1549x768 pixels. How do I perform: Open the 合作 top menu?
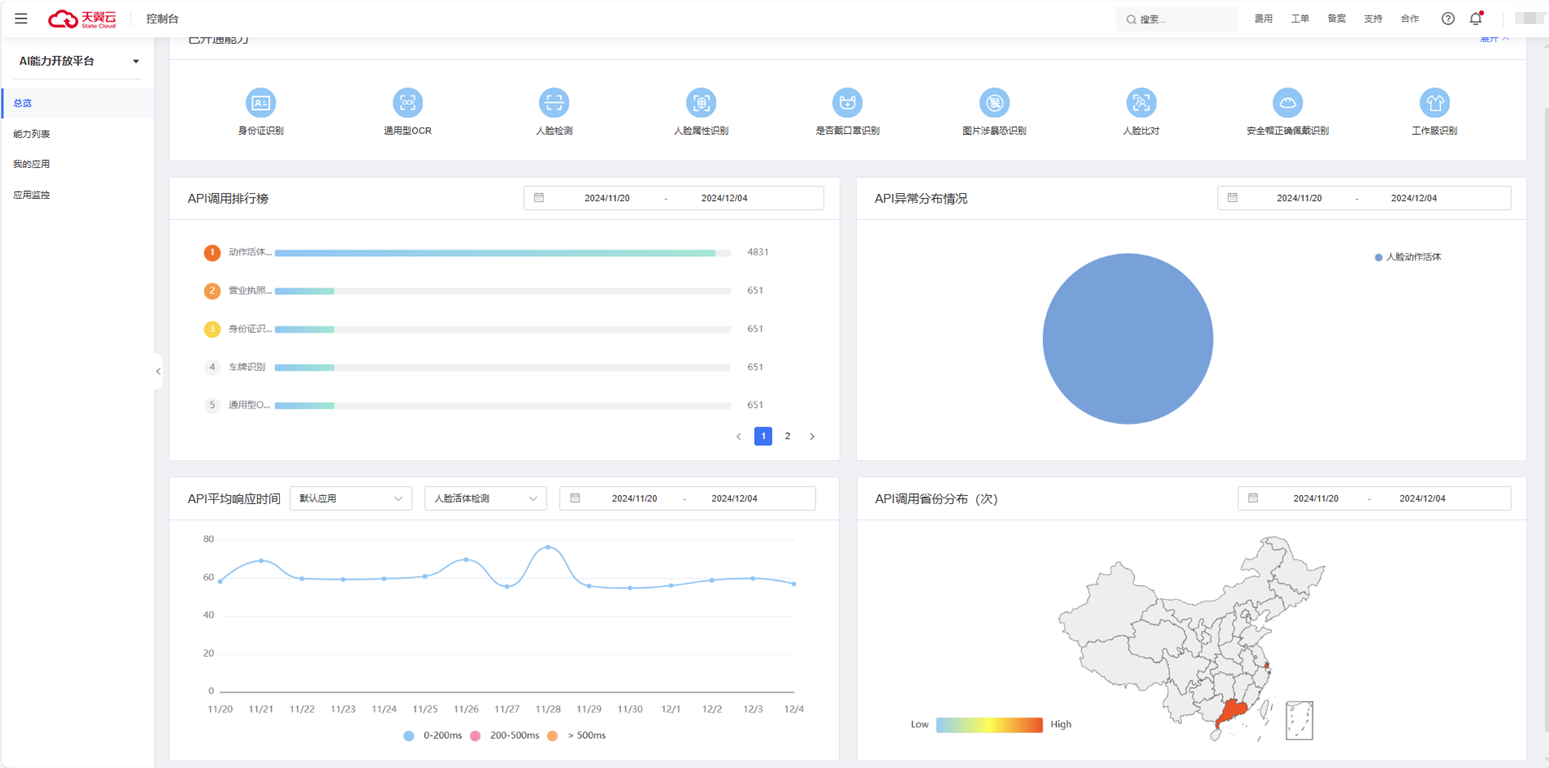click(1409, 19)
